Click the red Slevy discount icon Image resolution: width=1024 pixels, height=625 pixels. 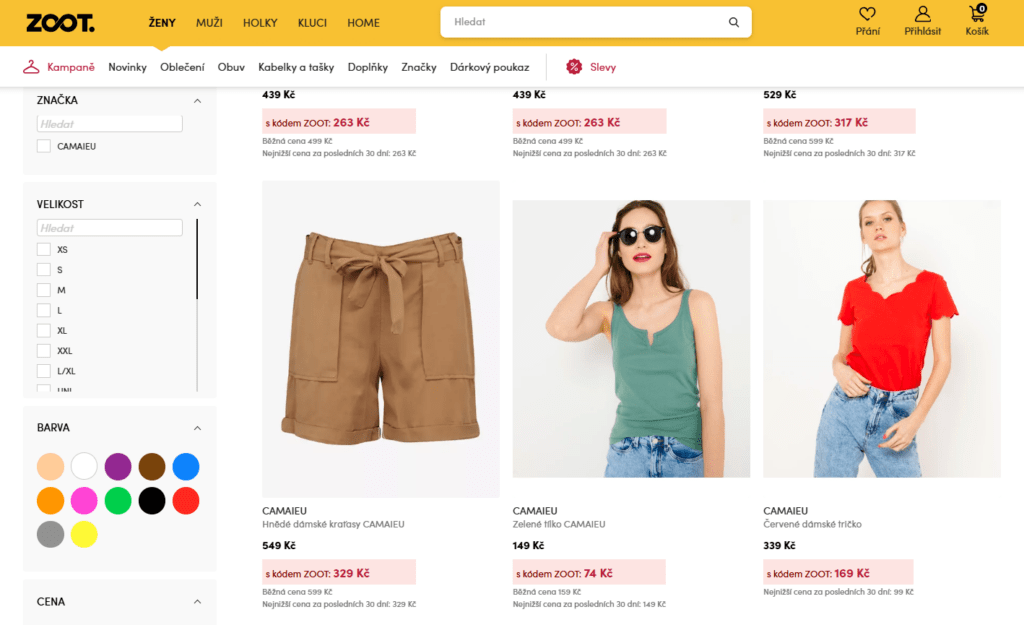pyautogui.click(x=574, y=67)
